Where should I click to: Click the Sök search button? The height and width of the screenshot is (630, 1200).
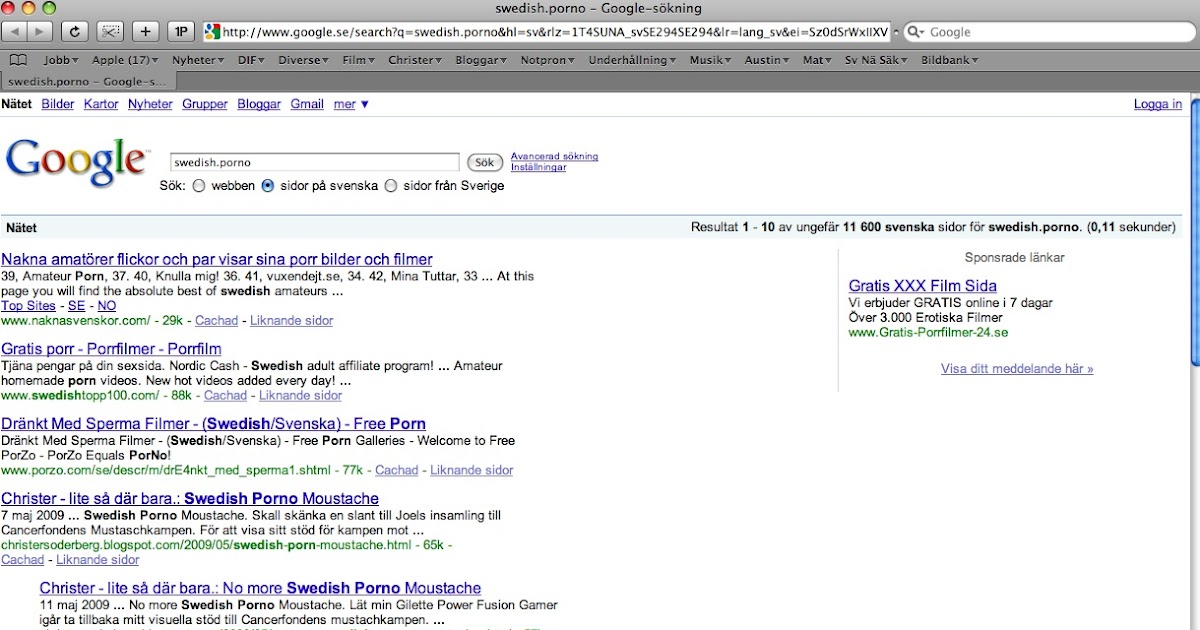485,162
